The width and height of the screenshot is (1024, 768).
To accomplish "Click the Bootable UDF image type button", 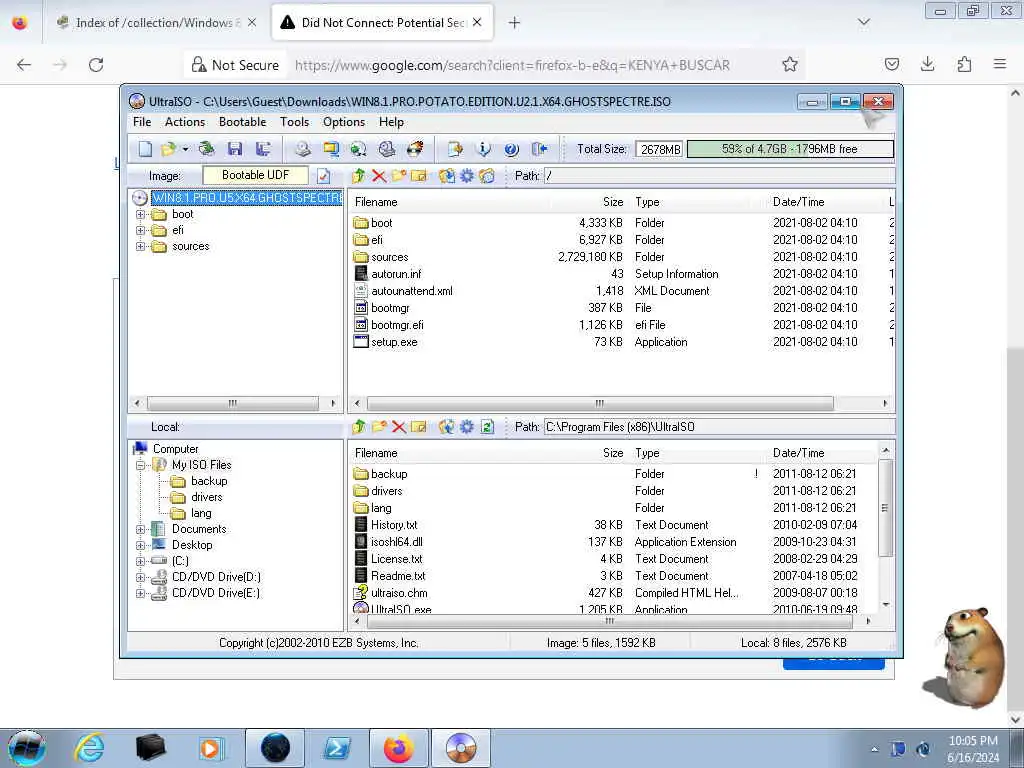I will point(255,175).
